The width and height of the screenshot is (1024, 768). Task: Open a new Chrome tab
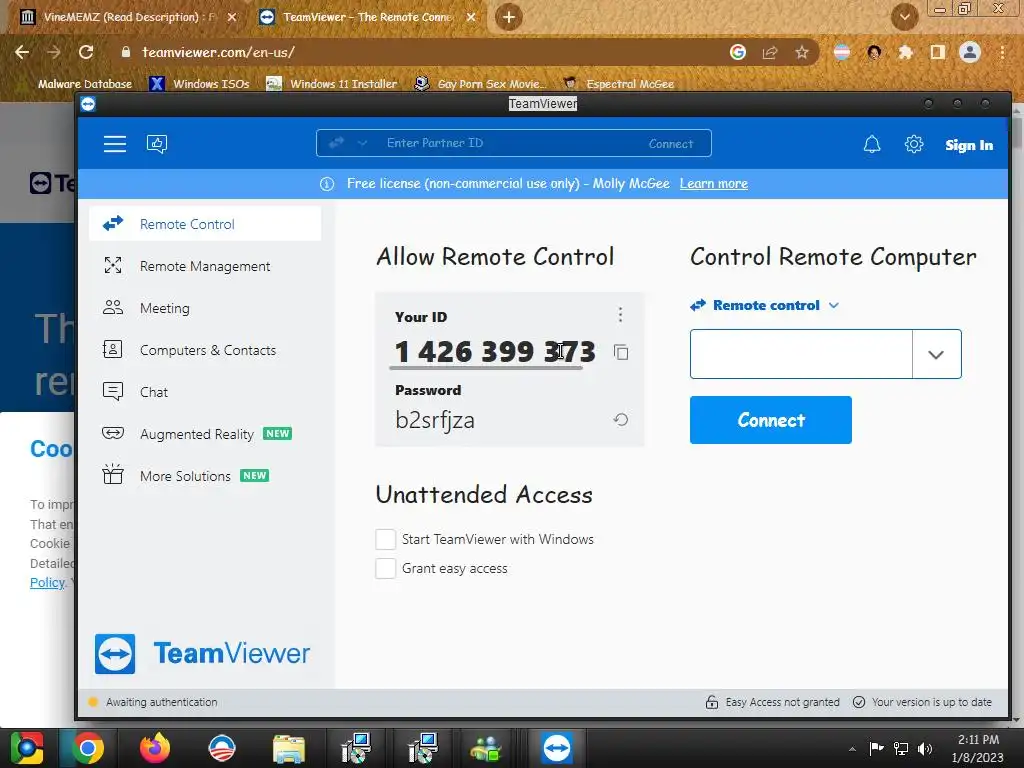509,17
